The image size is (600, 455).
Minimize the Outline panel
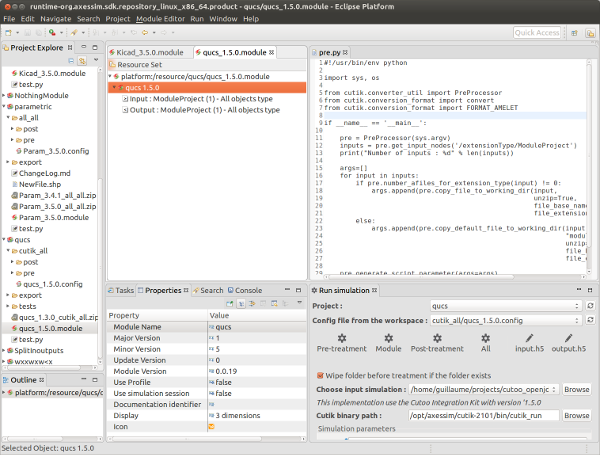[83, 380]
